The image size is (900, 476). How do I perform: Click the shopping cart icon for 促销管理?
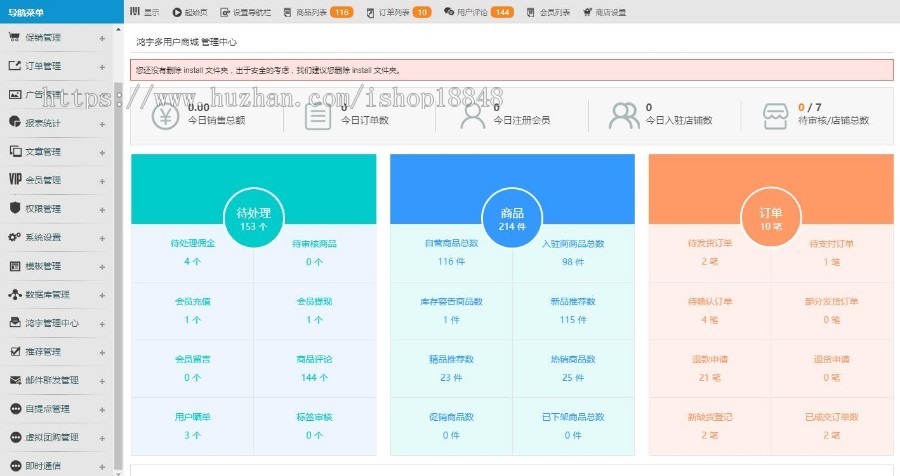coord(14,37)
